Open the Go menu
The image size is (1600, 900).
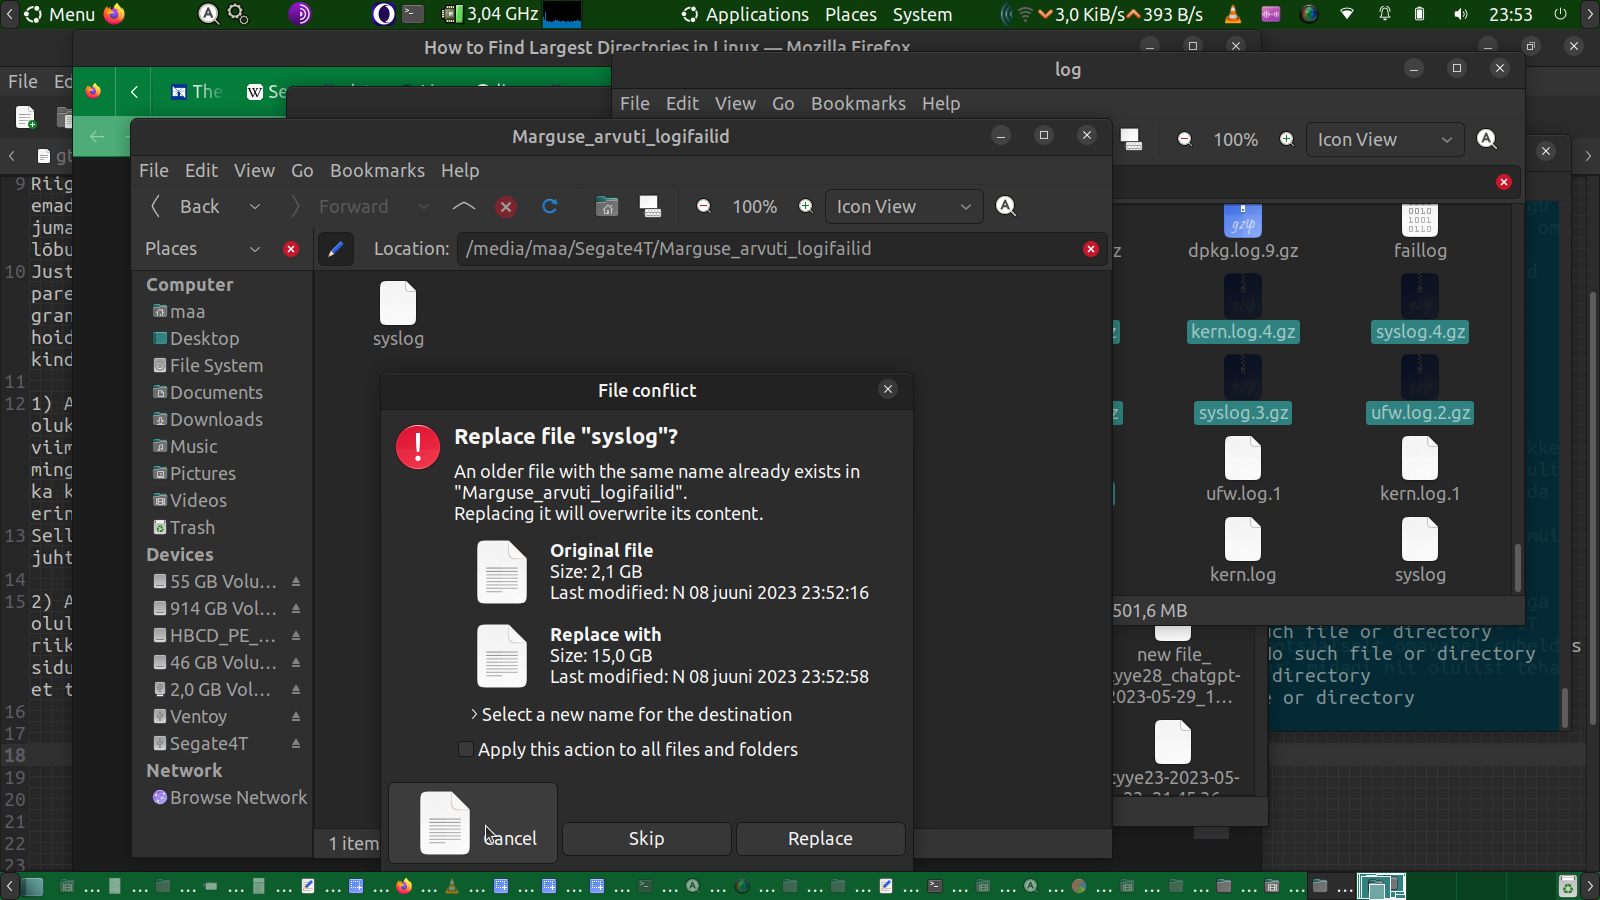[302, 170]
